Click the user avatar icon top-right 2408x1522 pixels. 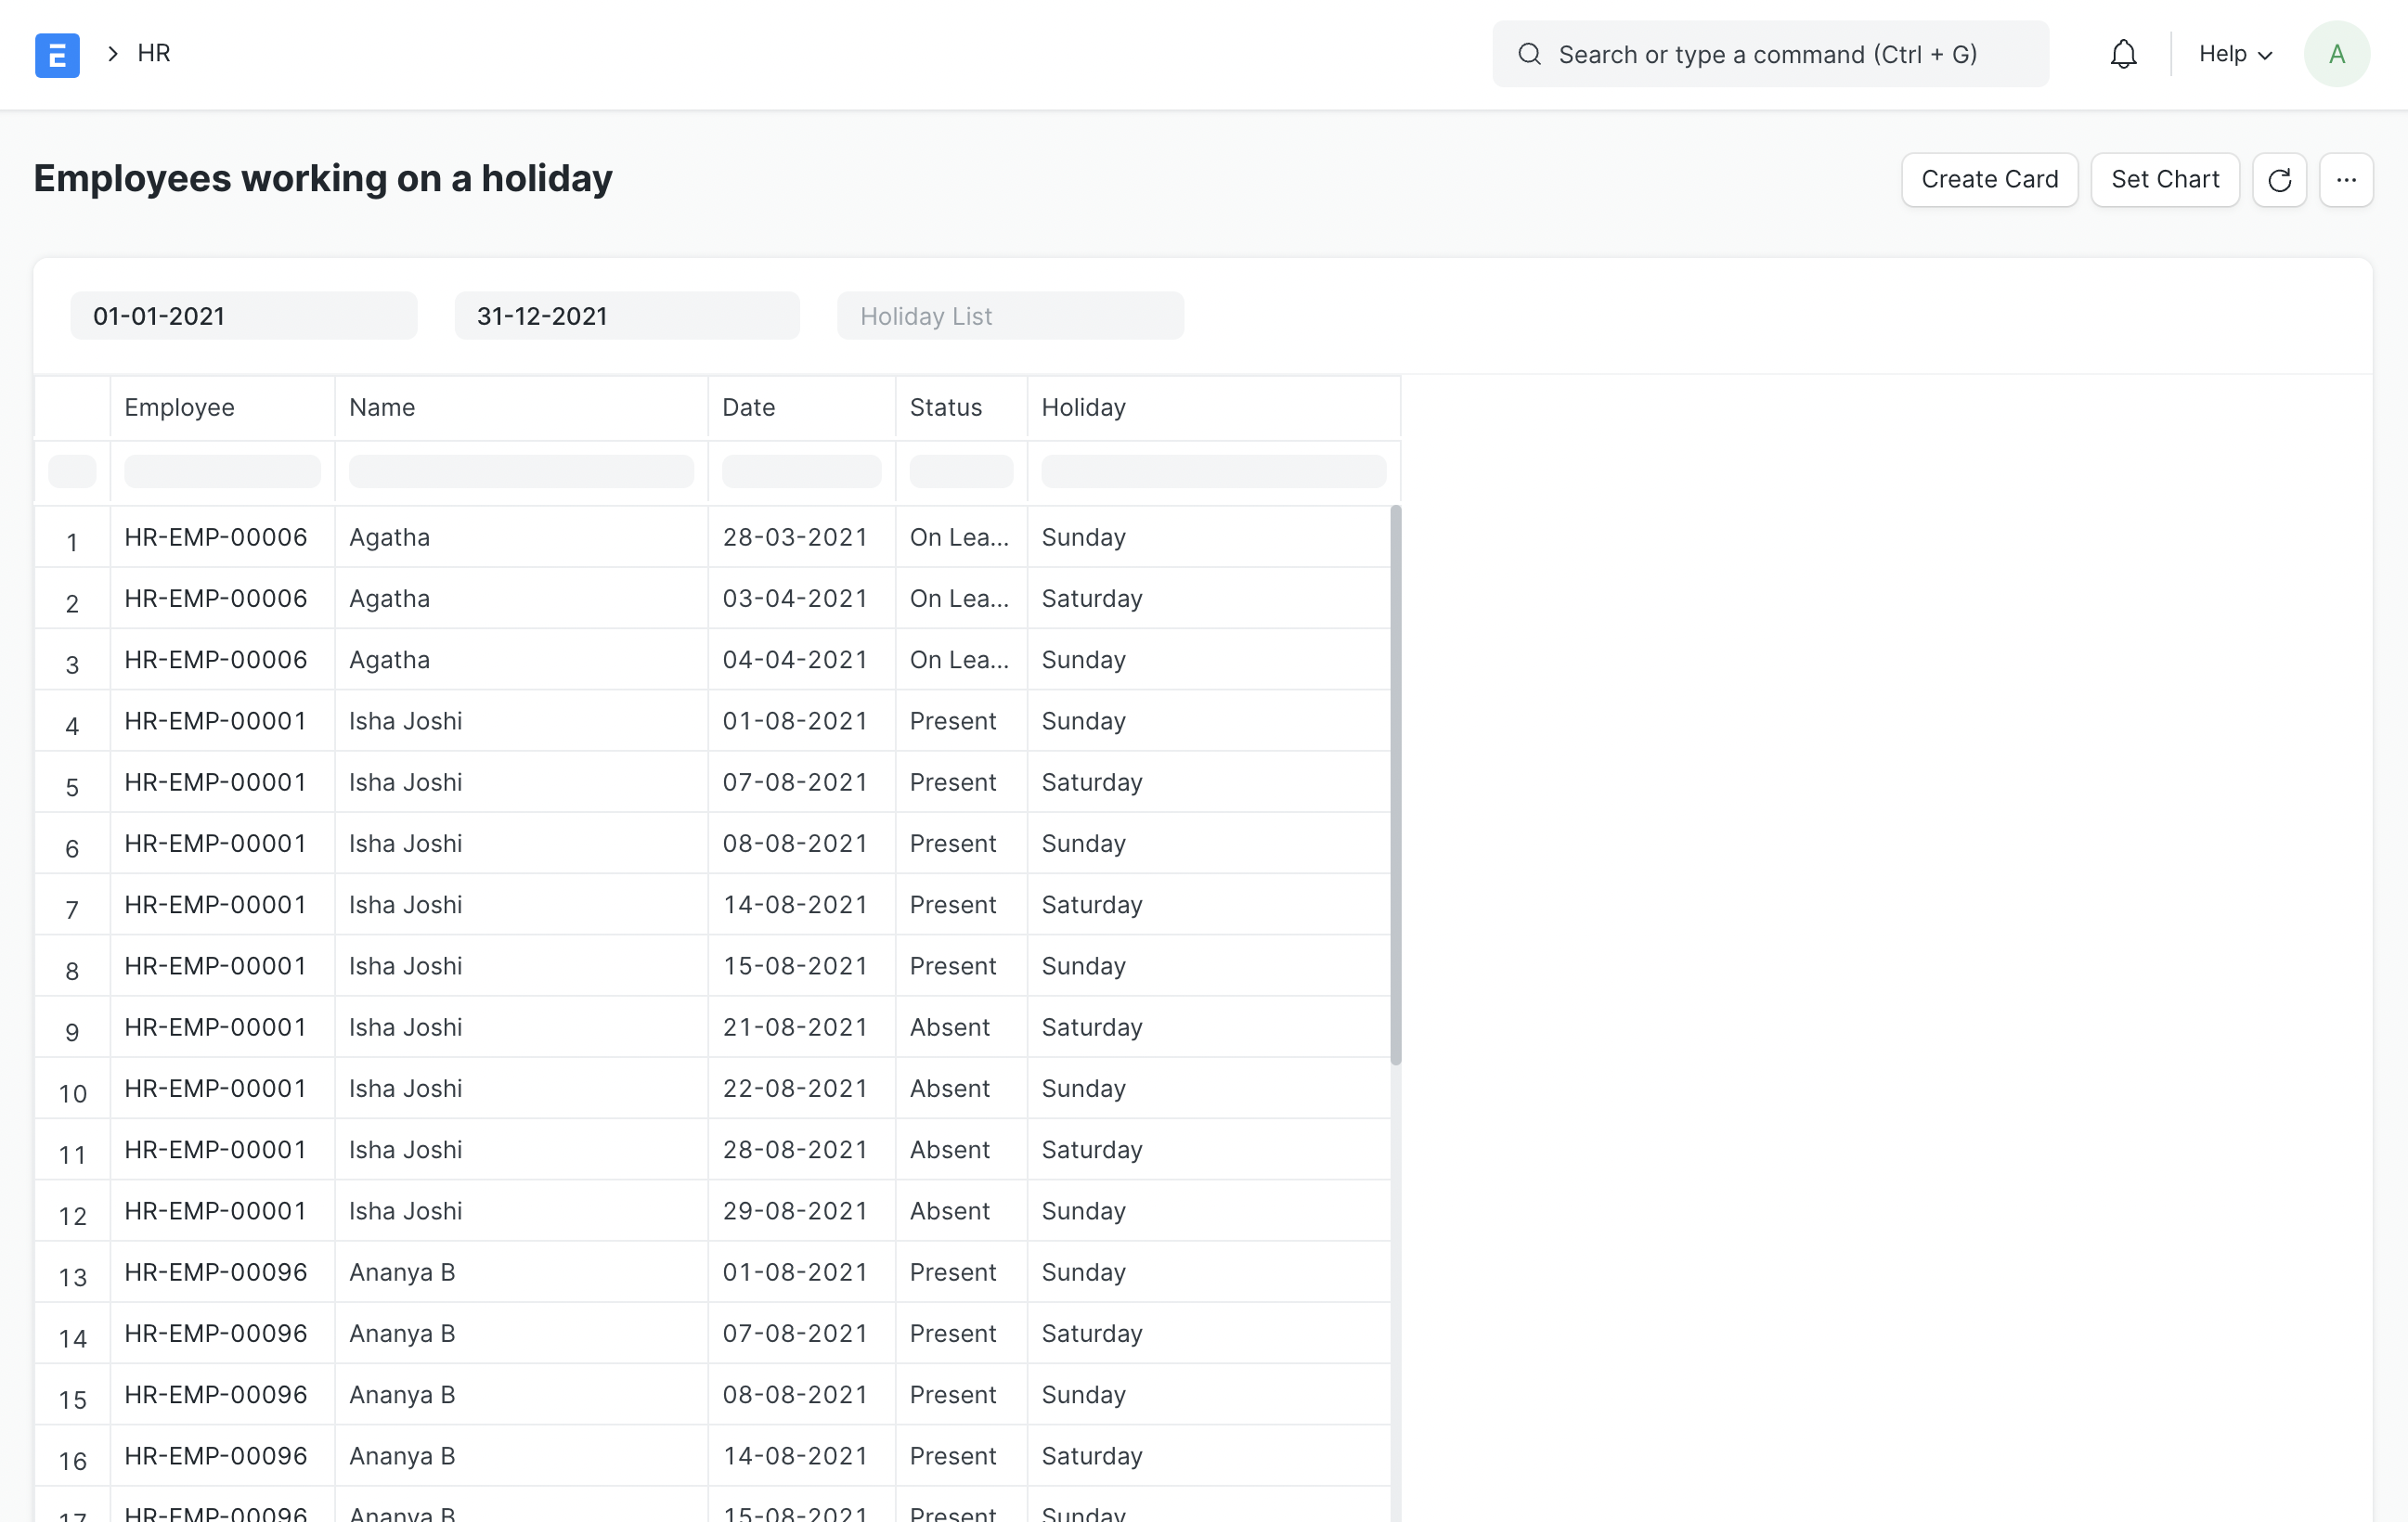[x=2339, y=53]
